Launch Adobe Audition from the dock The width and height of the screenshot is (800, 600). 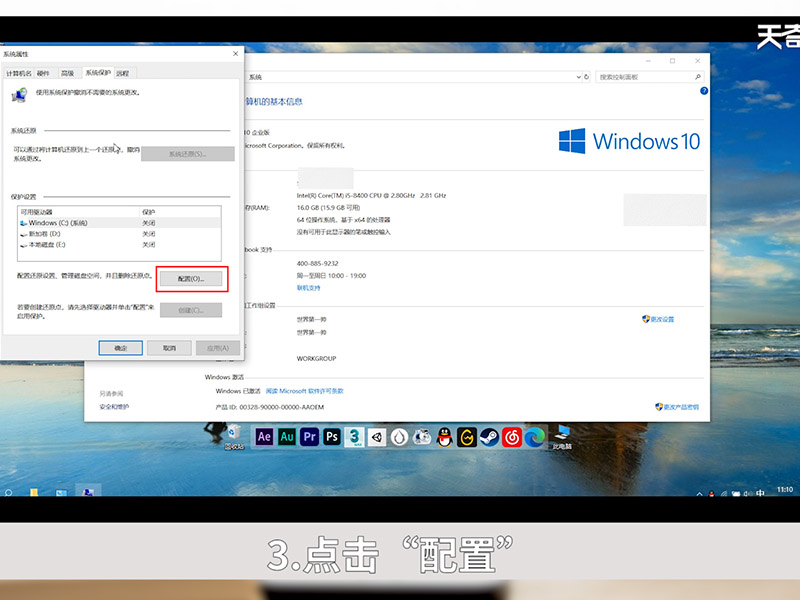[x=287, y=437]
